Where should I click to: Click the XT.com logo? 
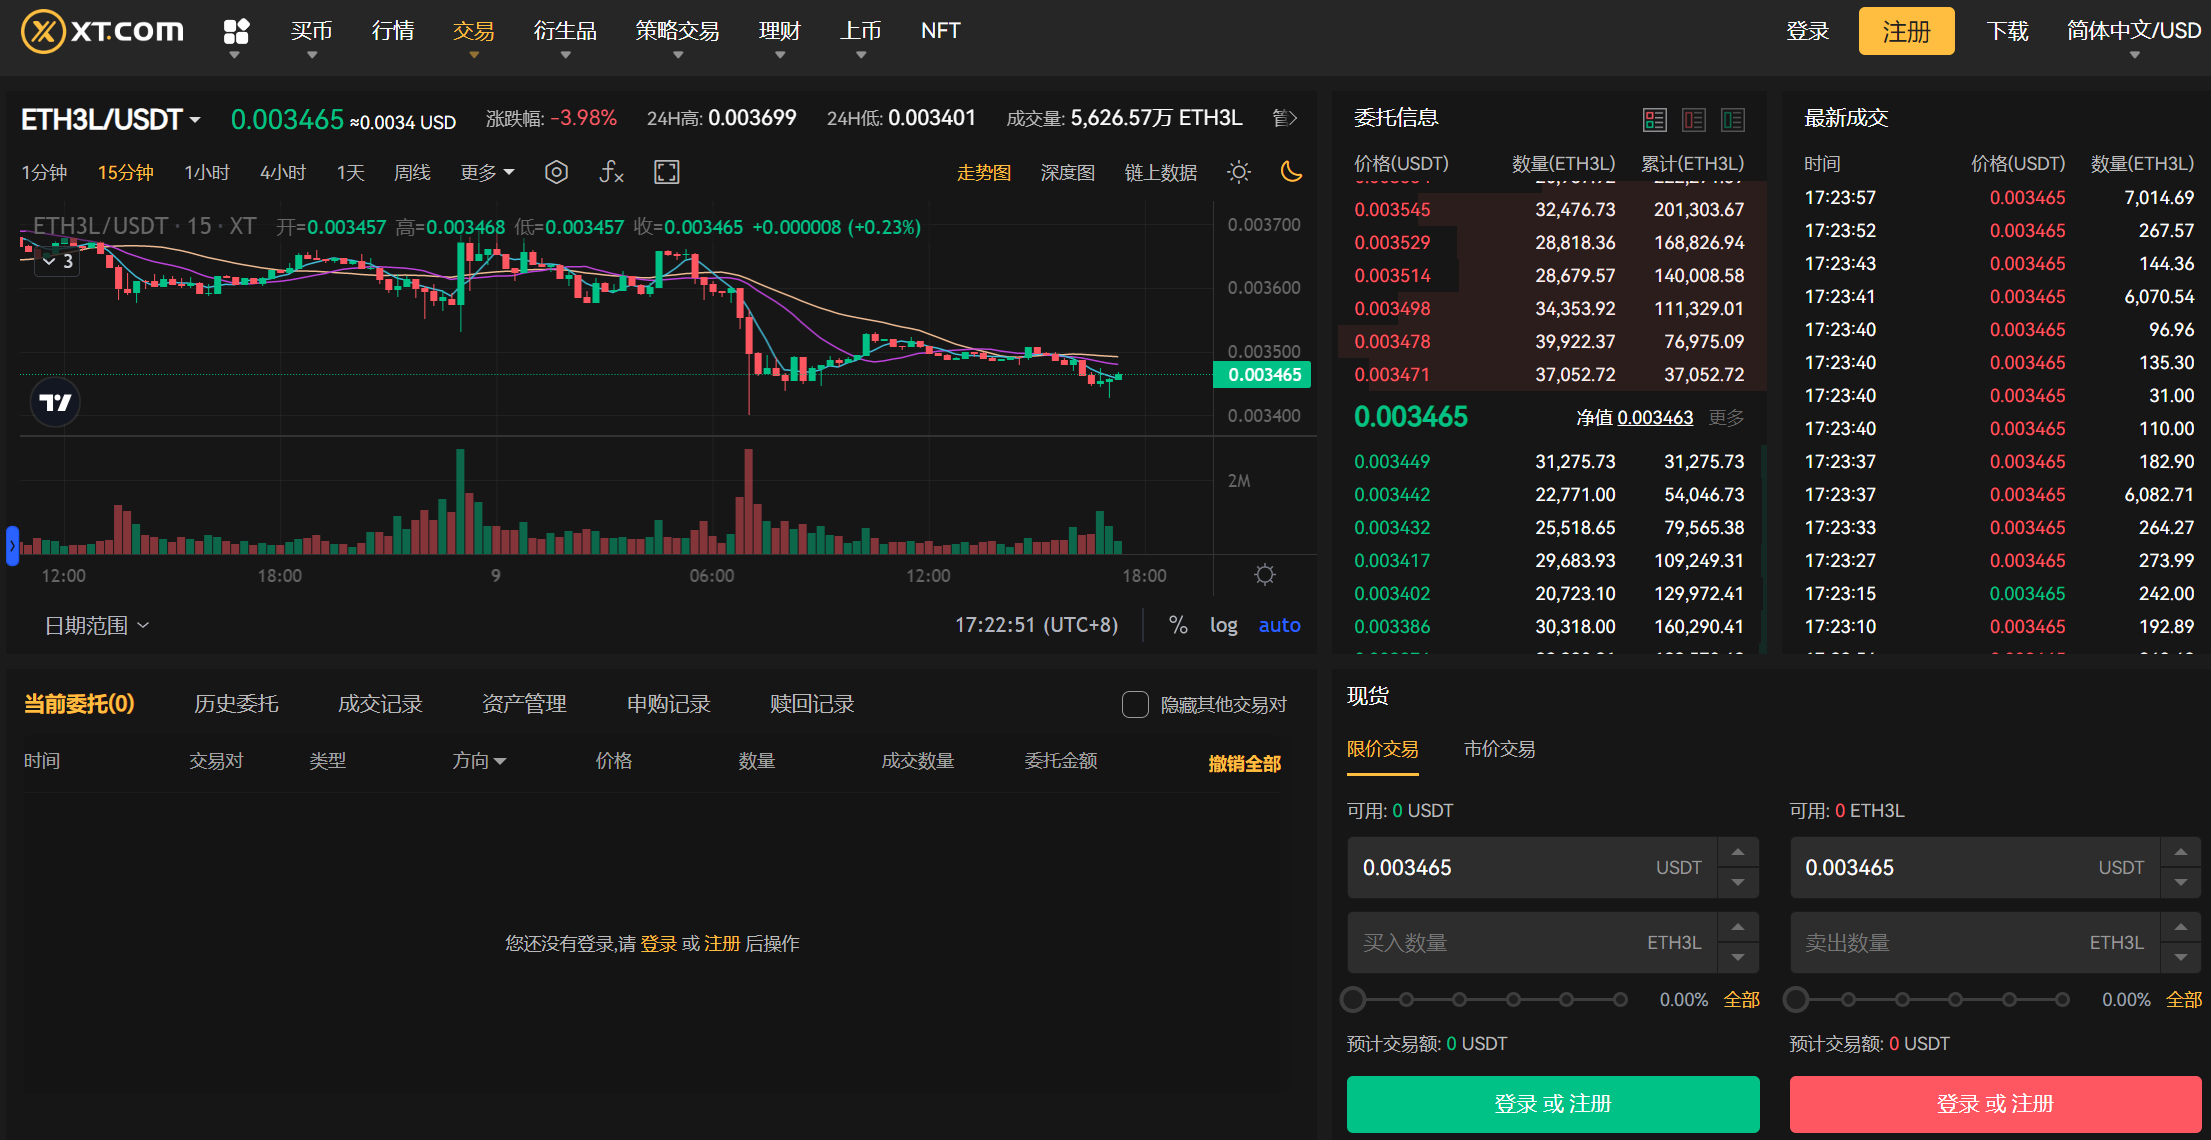103,31
